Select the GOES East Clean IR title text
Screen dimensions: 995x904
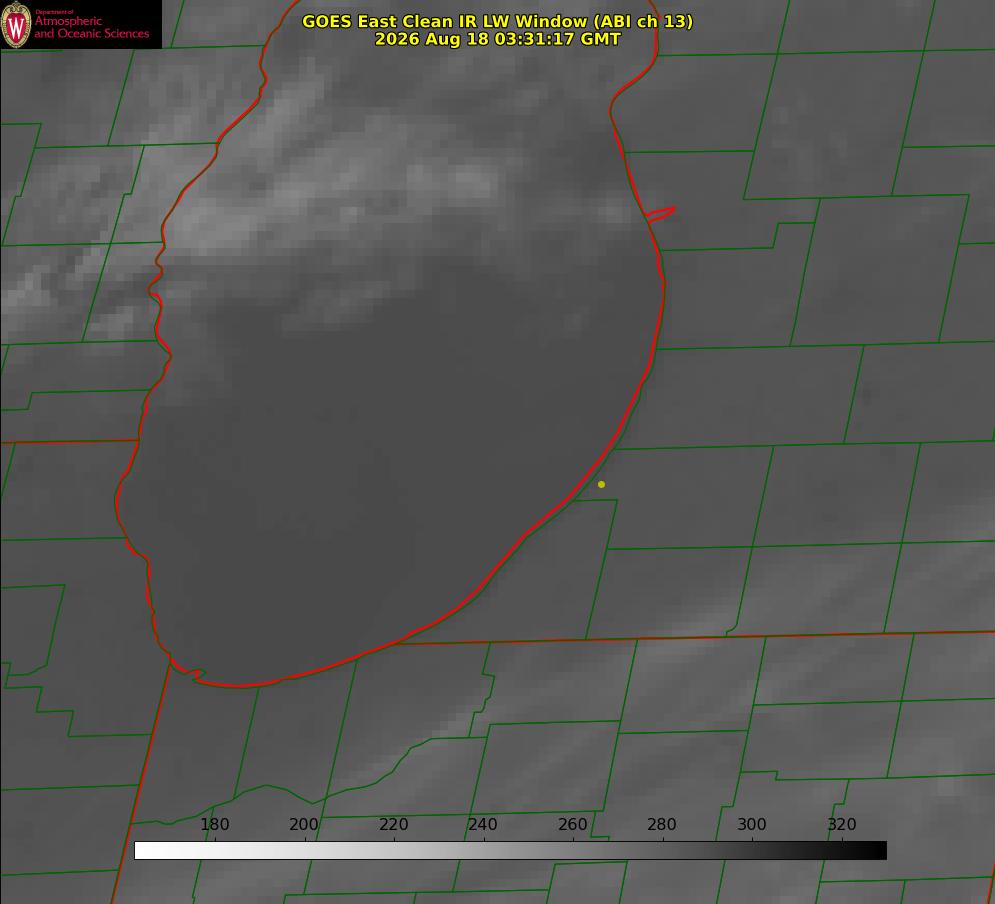[x=498, y=21]
